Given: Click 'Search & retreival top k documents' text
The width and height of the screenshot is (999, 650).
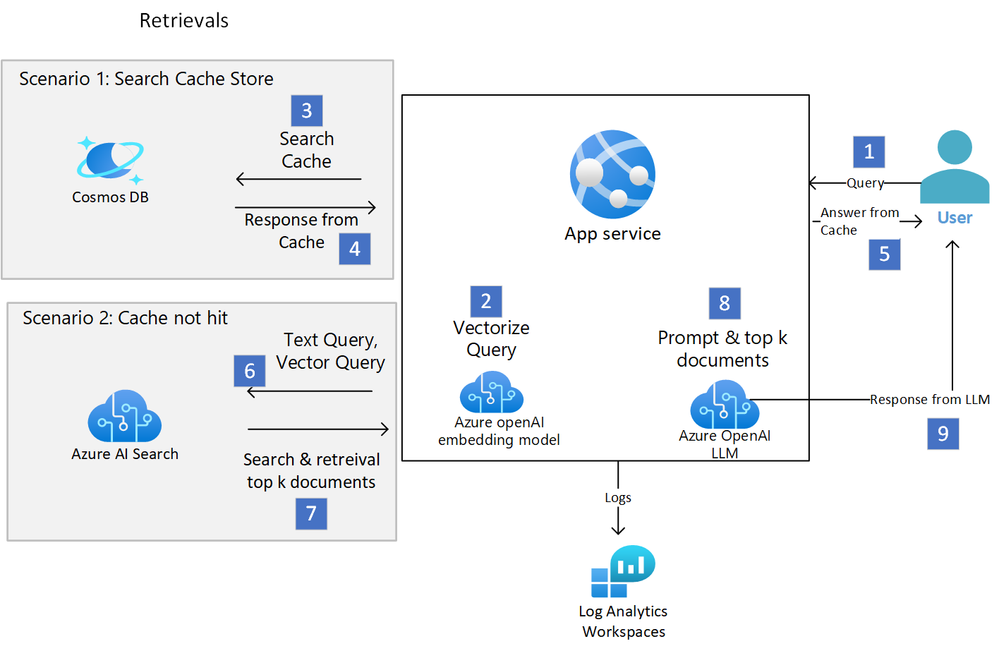Looking at the screenshot, I should coord(311,470).
